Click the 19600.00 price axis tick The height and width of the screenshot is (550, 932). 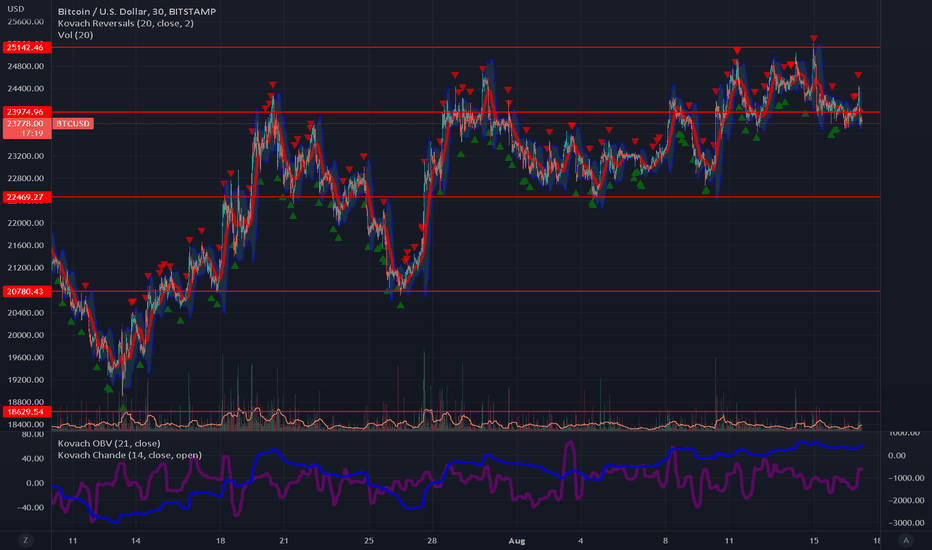pyautogui.click(x=26, y=357)
